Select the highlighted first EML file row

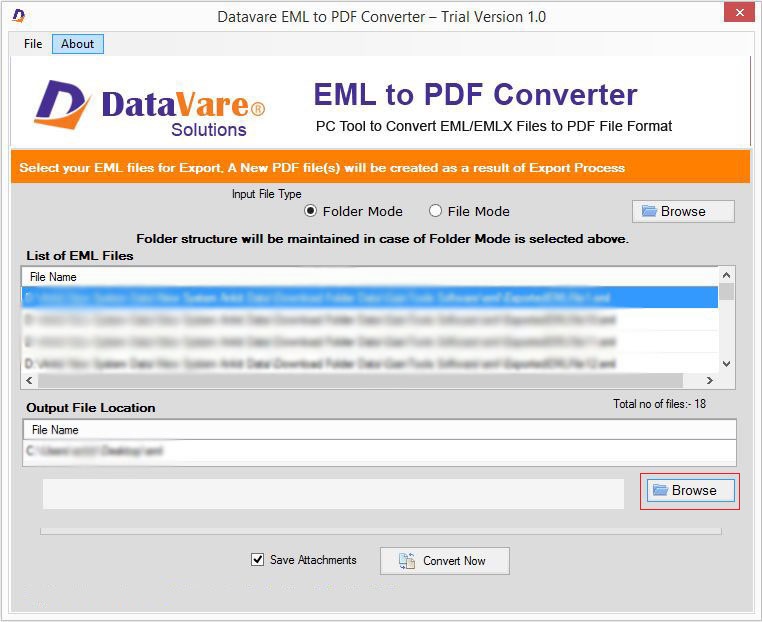pyautogui.click(x=370, y=297)
